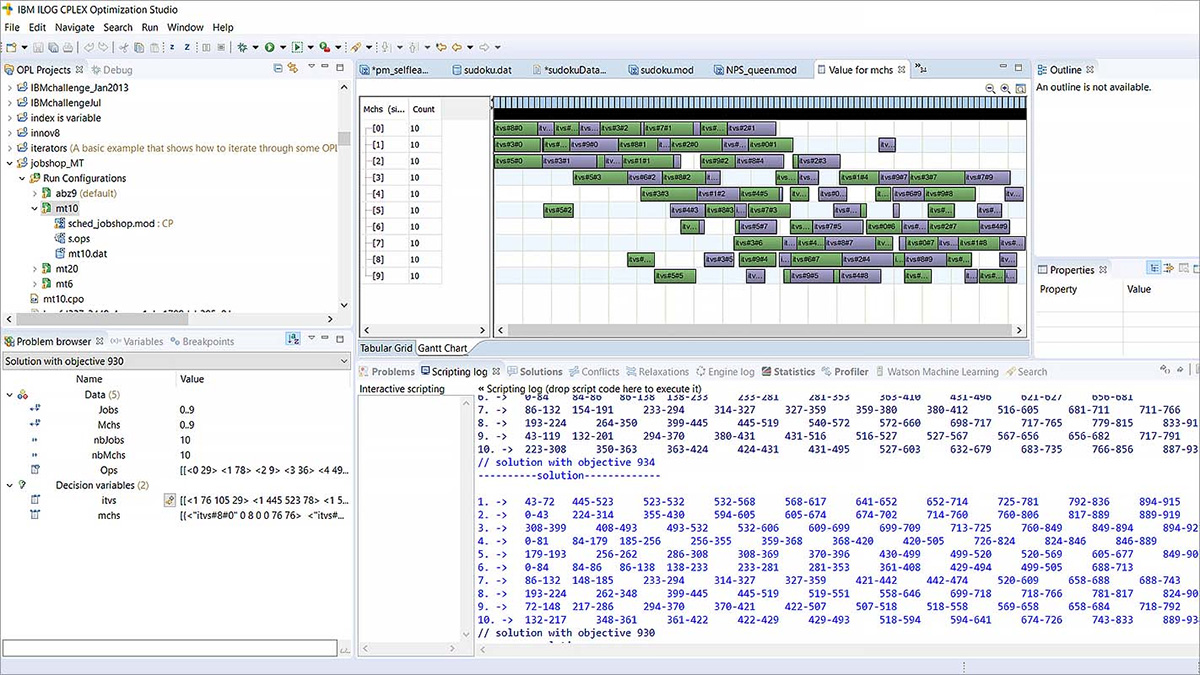Image resolution: width=1200 pixels, height=675 pixels.
Task: Toggle alphabetical sort in Problem browser
Action: click(x=293, y=340)
